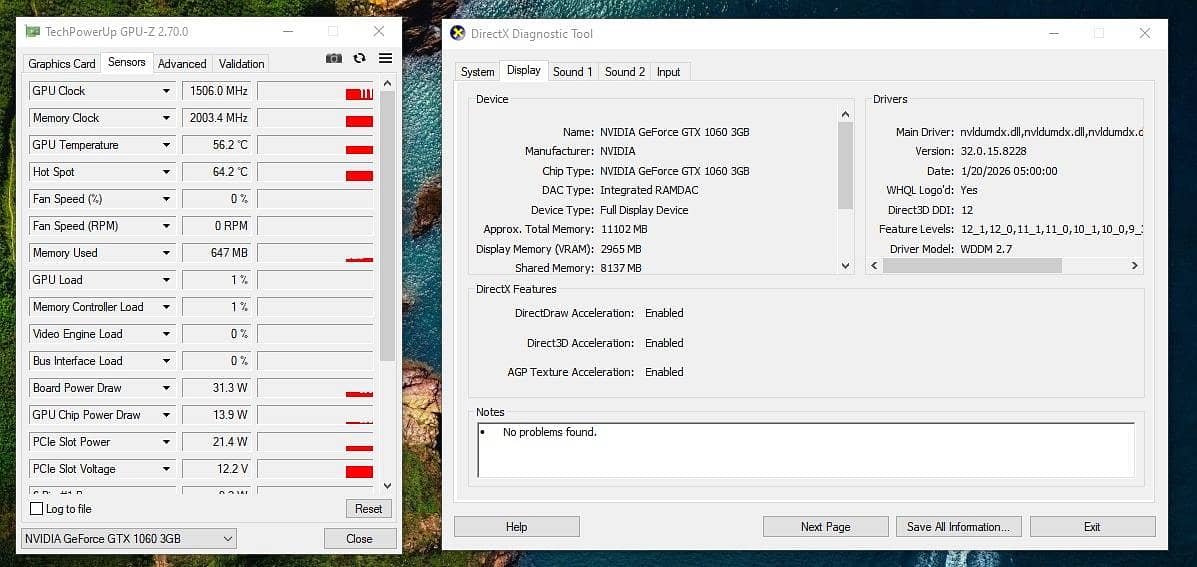Click the Driver Model value WDDM 2.7
This screenshot has height=567, width=1197.
click(x=986, y=249)
